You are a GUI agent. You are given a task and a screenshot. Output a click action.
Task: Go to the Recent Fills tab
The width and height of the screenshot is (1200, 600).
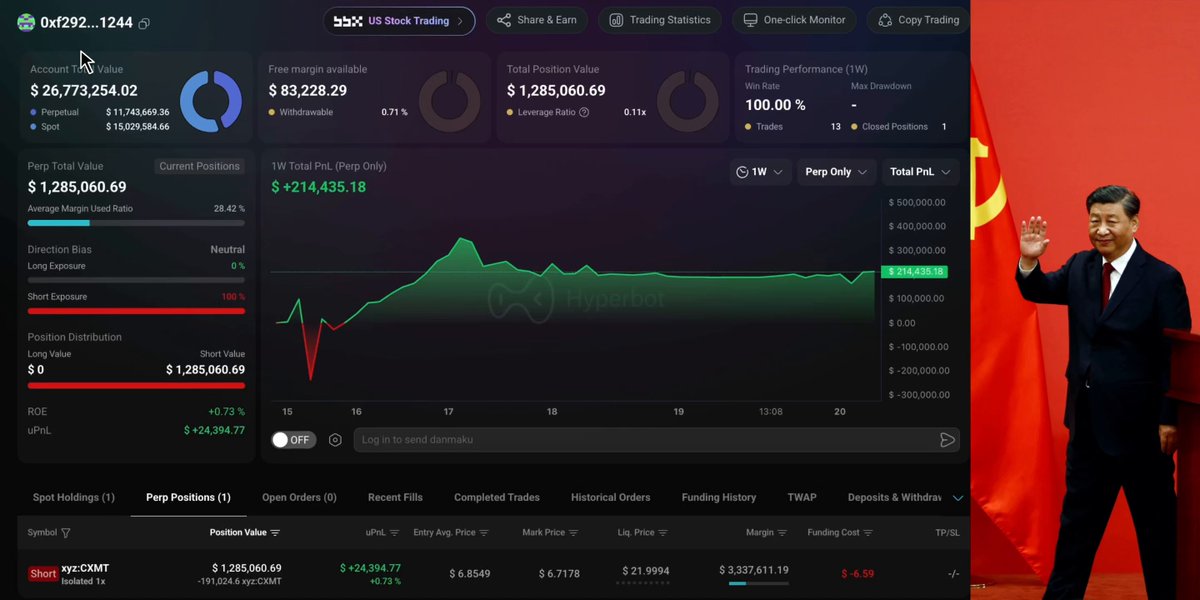(395, 497)
